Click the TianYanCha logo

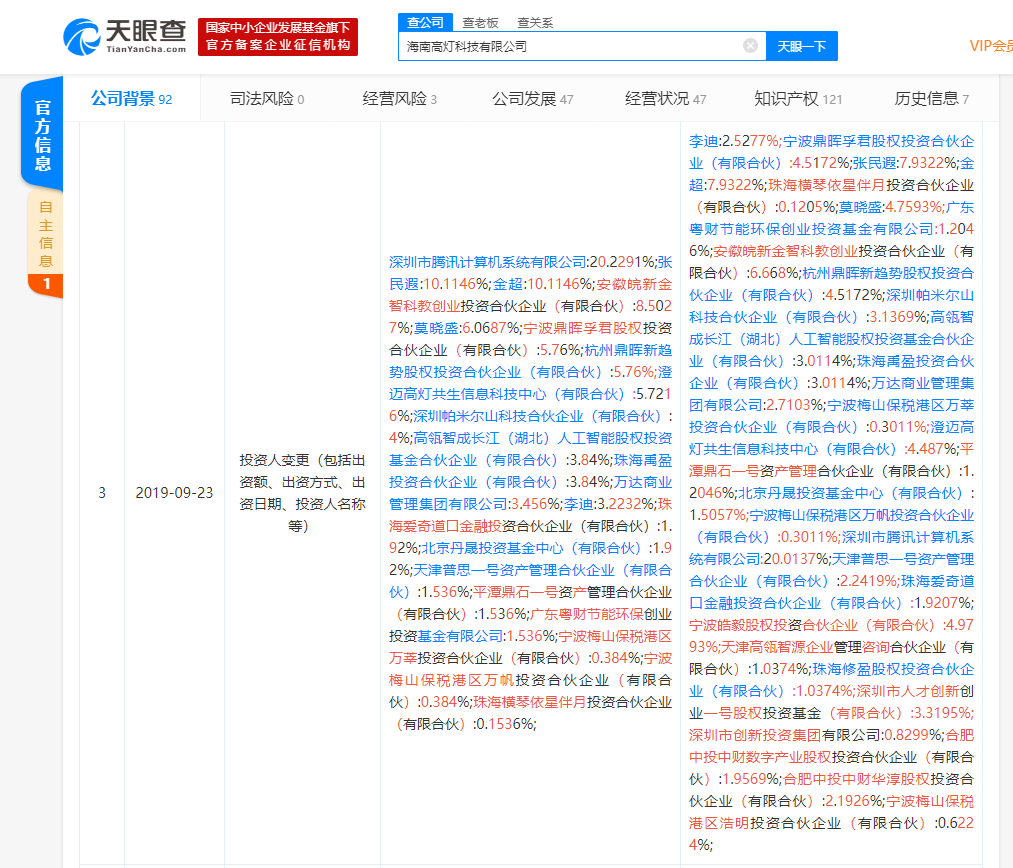pos(124,37)
